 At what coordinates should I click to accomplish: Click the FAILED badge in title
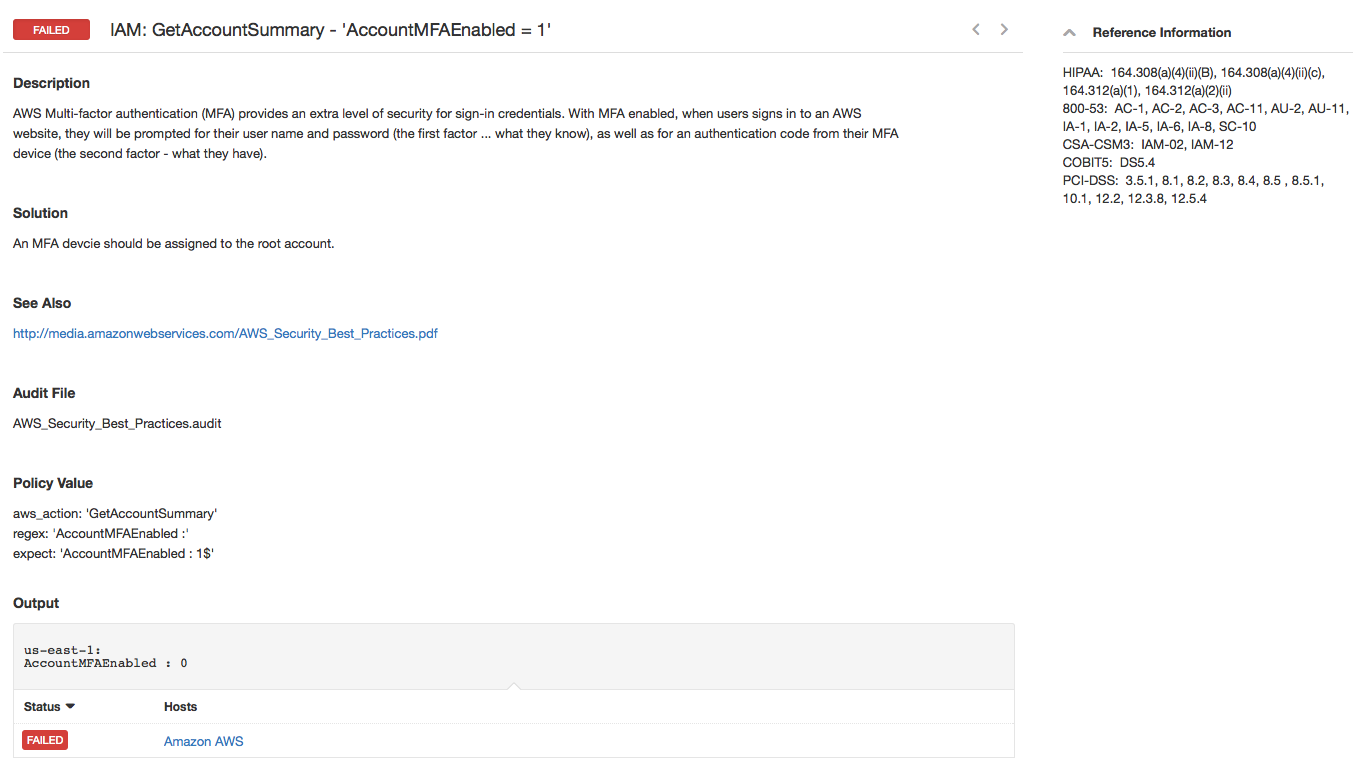(x=51, y=30)
